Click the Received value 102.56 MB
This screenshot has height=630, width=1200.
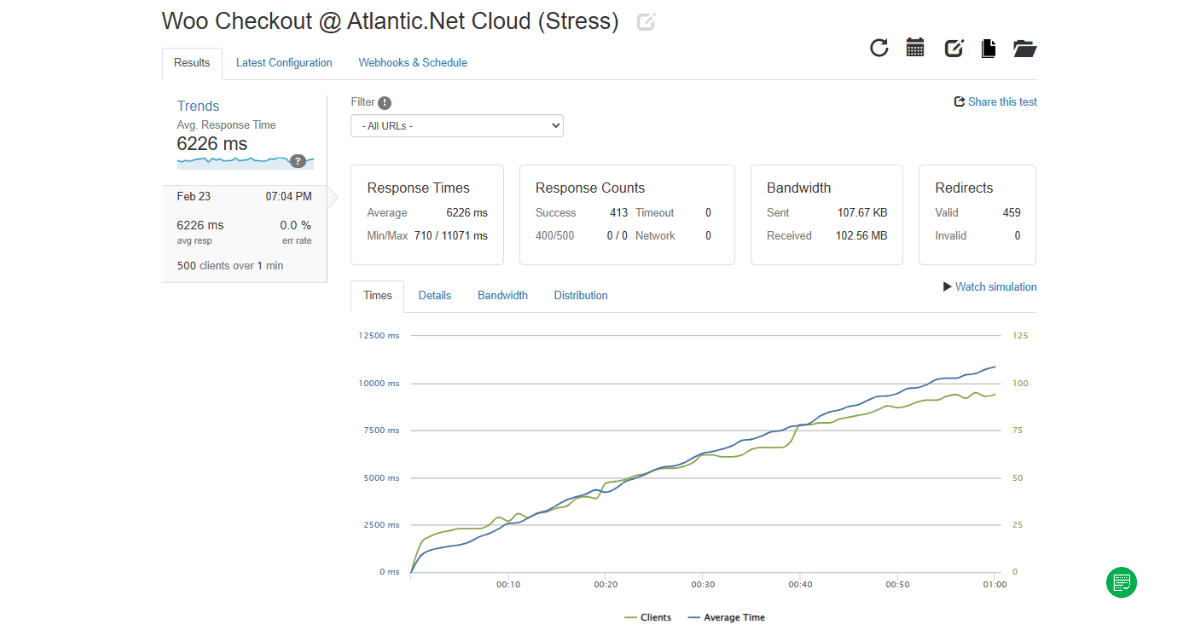[x=861, y=236]
